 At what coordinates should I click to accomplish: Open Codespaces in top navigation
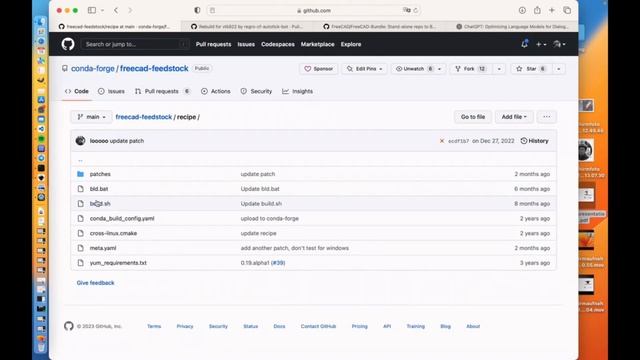[278, 44]
